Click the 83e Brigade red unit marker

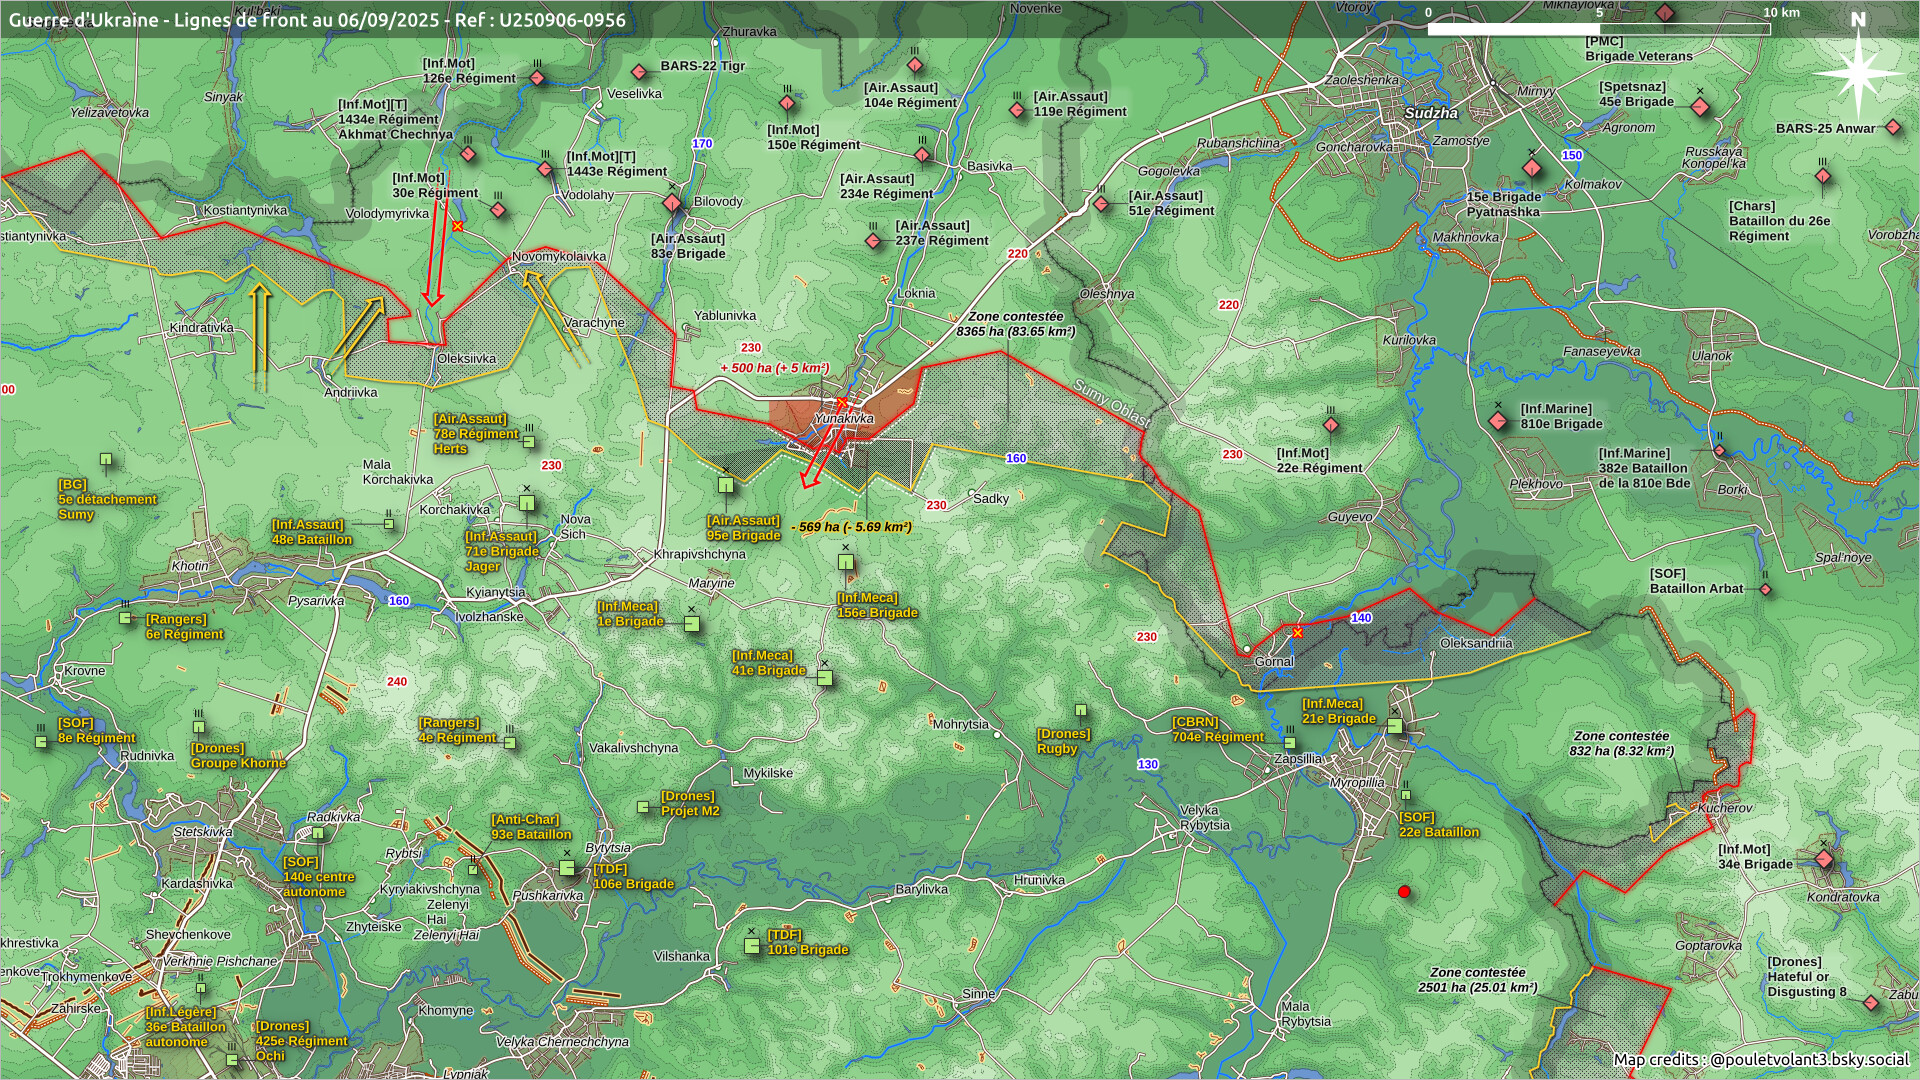(x=672, y=204)
